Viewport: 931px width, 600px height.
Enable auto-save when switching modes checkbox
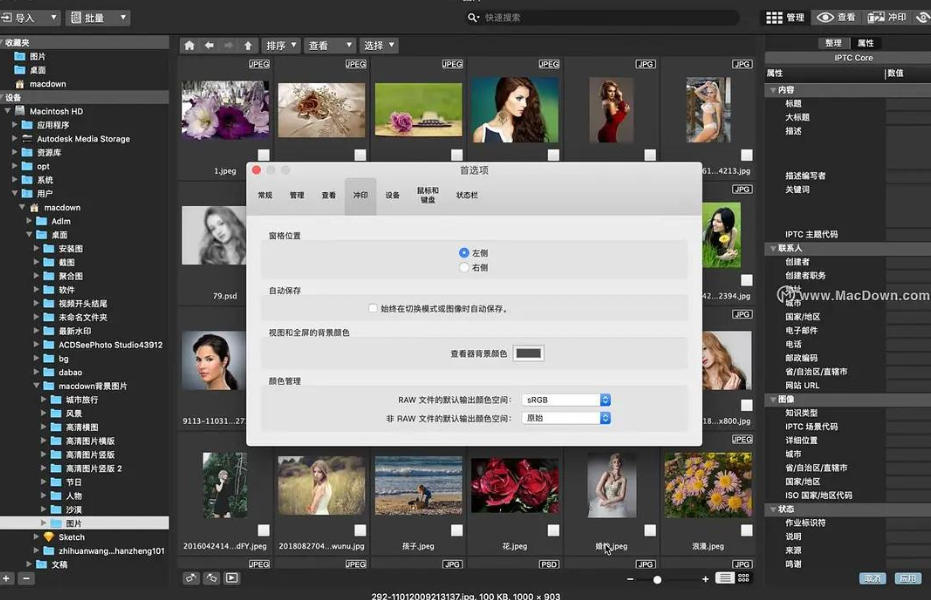pyautogui.click(x=372, y=310)
